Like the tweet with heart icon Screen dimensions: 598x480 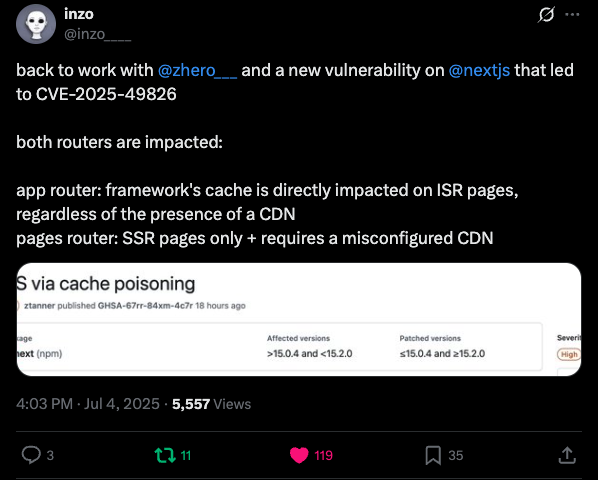(299, 455)
